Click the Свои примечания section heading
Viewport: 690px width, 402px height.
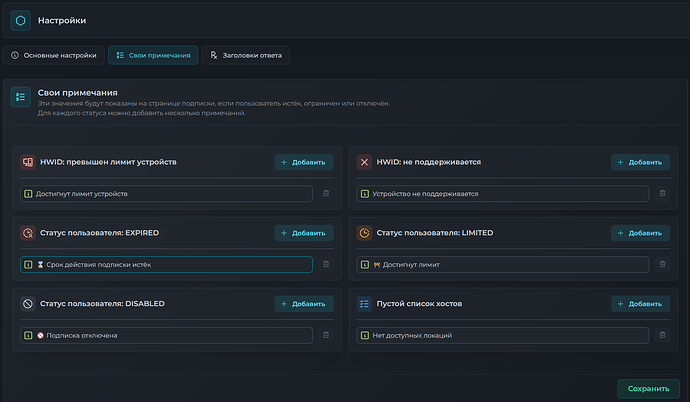[77, 93]
